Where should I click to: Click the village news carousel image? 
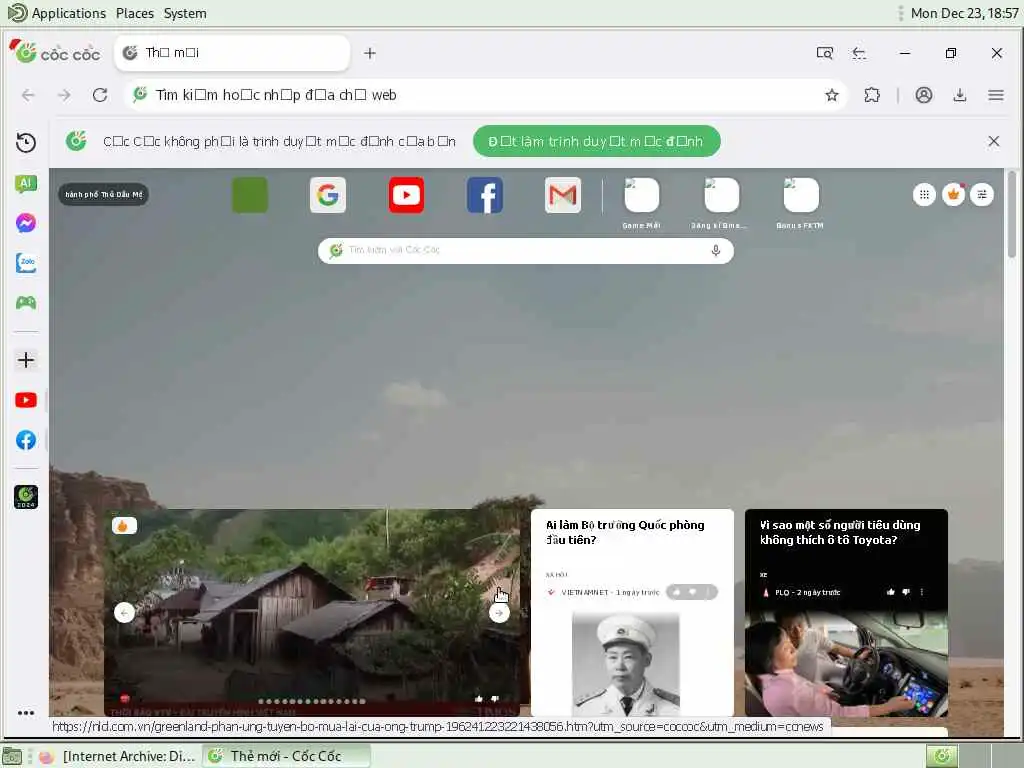pyautogui.click(x=312, y=613)
